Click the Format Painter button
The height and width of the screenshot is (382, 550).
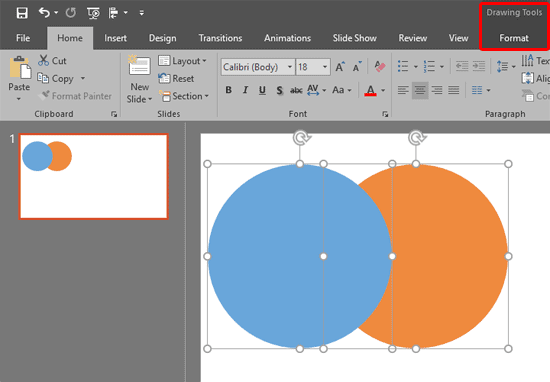75,96
